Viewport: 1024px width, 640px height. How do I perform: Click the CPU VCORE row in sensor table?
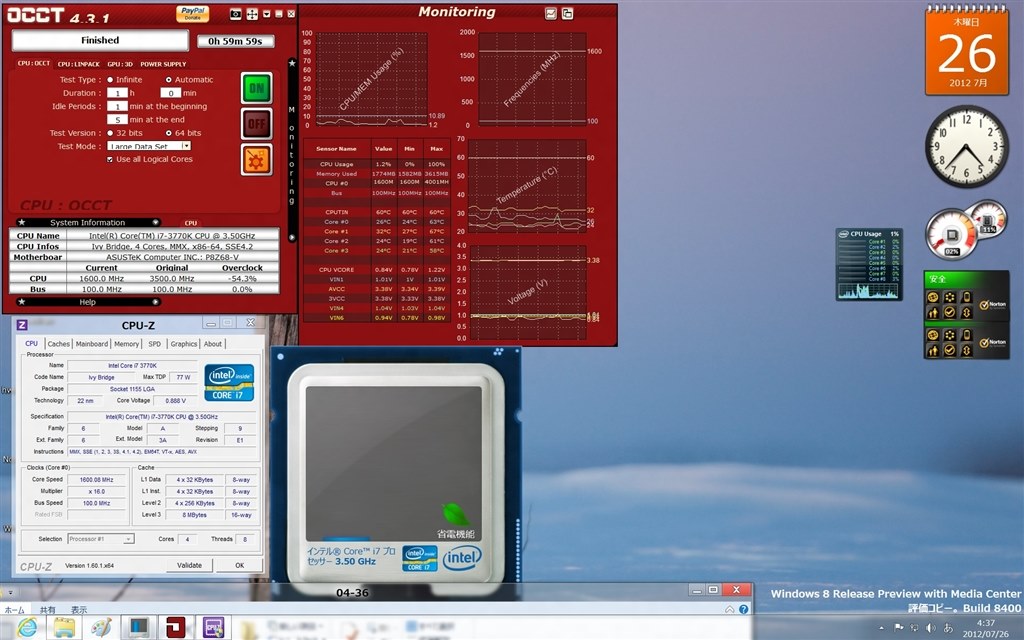377,270
